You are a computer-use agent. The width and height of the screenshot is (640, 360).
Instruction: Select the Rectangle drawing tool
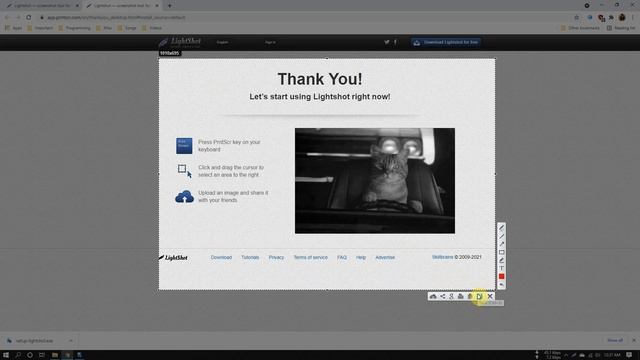tap(501, 252)
